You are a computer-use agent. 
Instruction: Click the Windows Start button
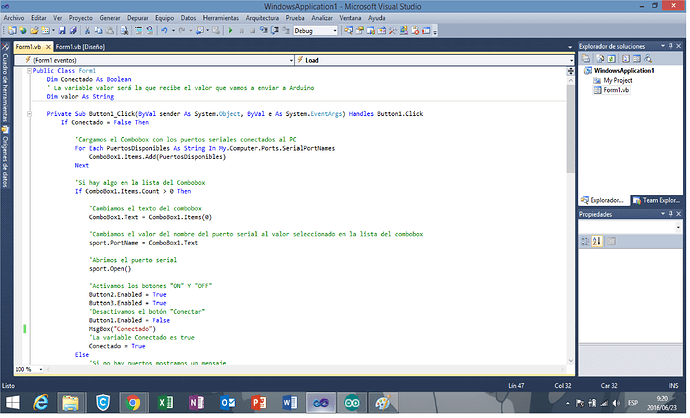[13, 405]
